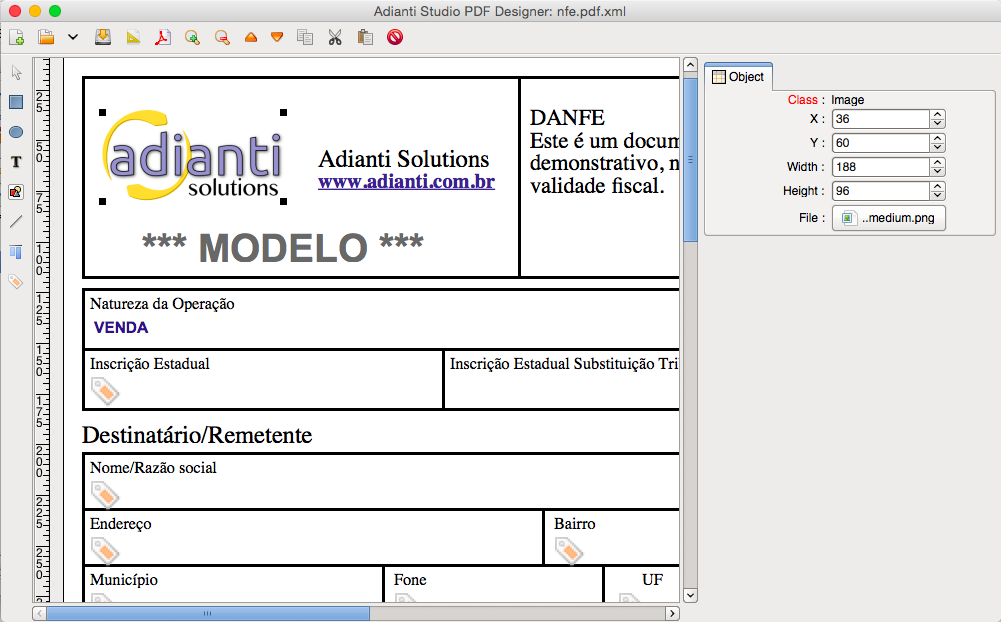Save the document with the download-tray icon
The image size is (1001, 622).
tap(103, 37)
